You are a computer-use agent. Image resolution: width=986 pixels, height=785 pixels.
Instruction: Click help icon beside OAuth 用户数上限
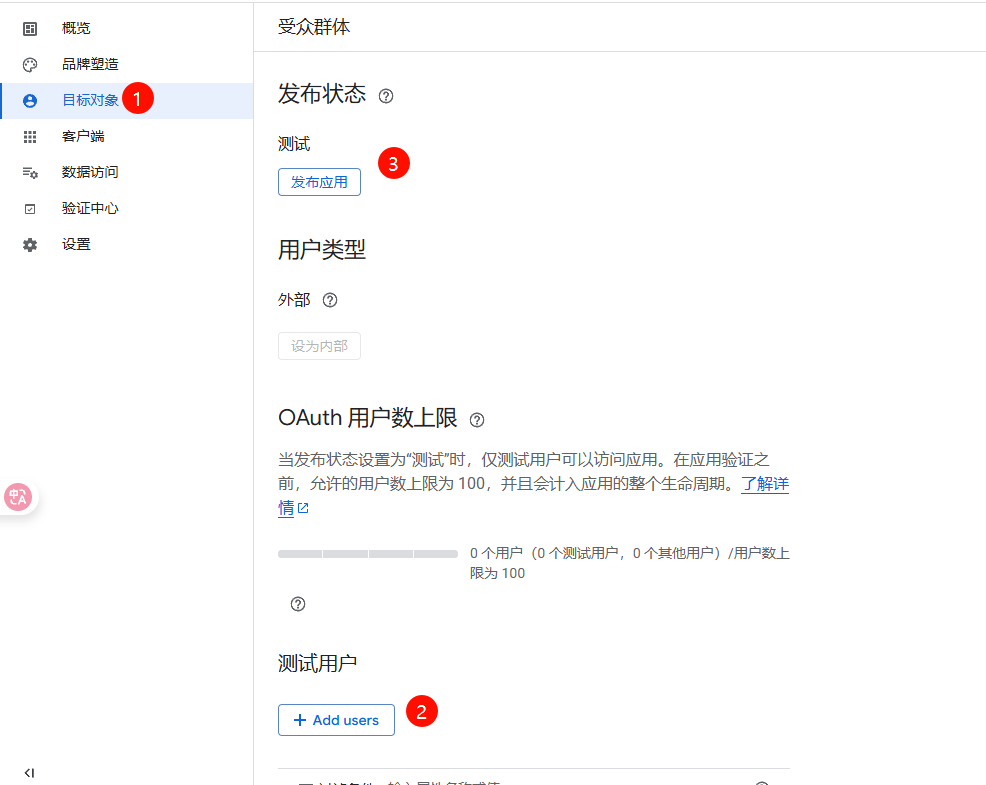tap(477, 420)
